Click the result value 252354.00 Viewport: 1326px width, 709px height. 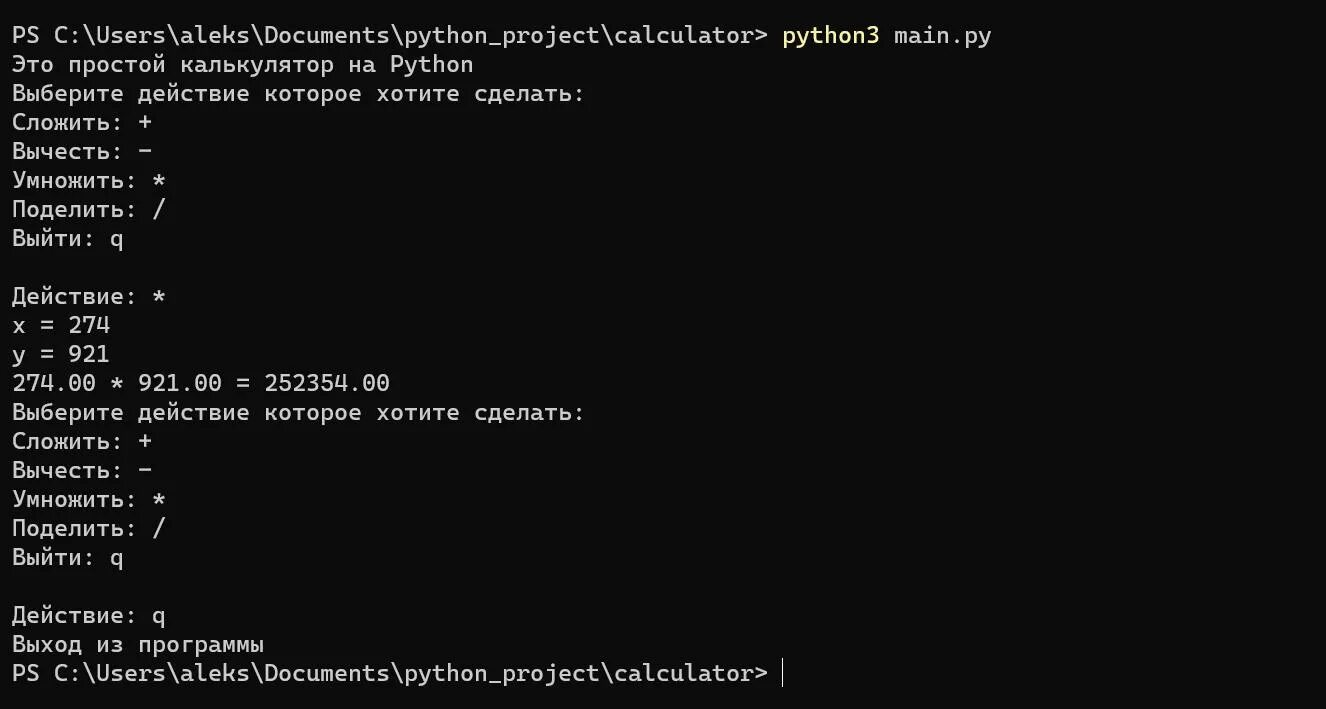[327, 383]
